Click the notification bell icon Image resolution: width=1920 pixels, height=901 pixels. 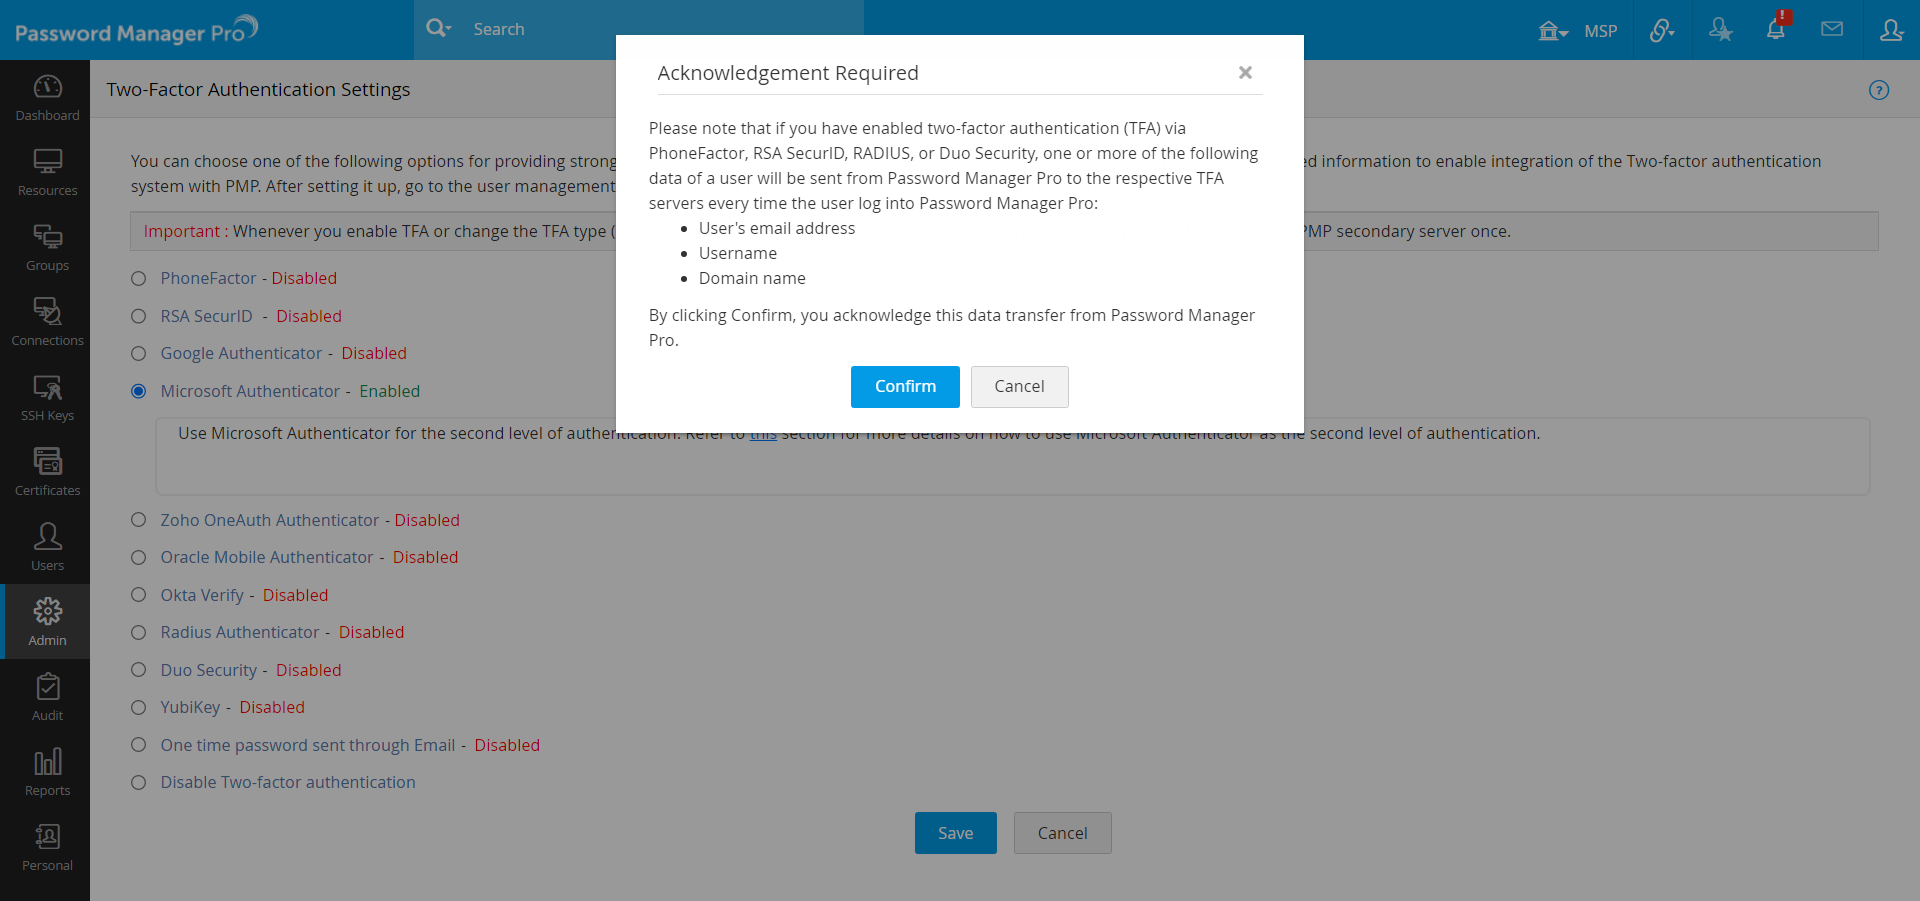point(1776,29)
